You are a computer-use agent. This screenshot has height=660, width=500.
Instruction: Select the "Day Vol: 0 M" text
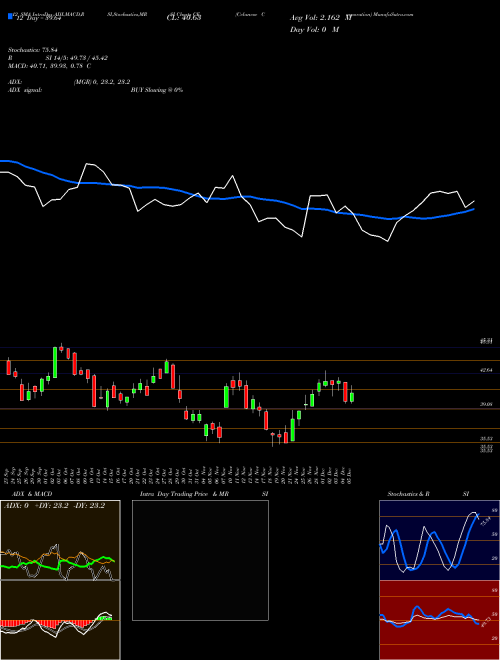314,30
